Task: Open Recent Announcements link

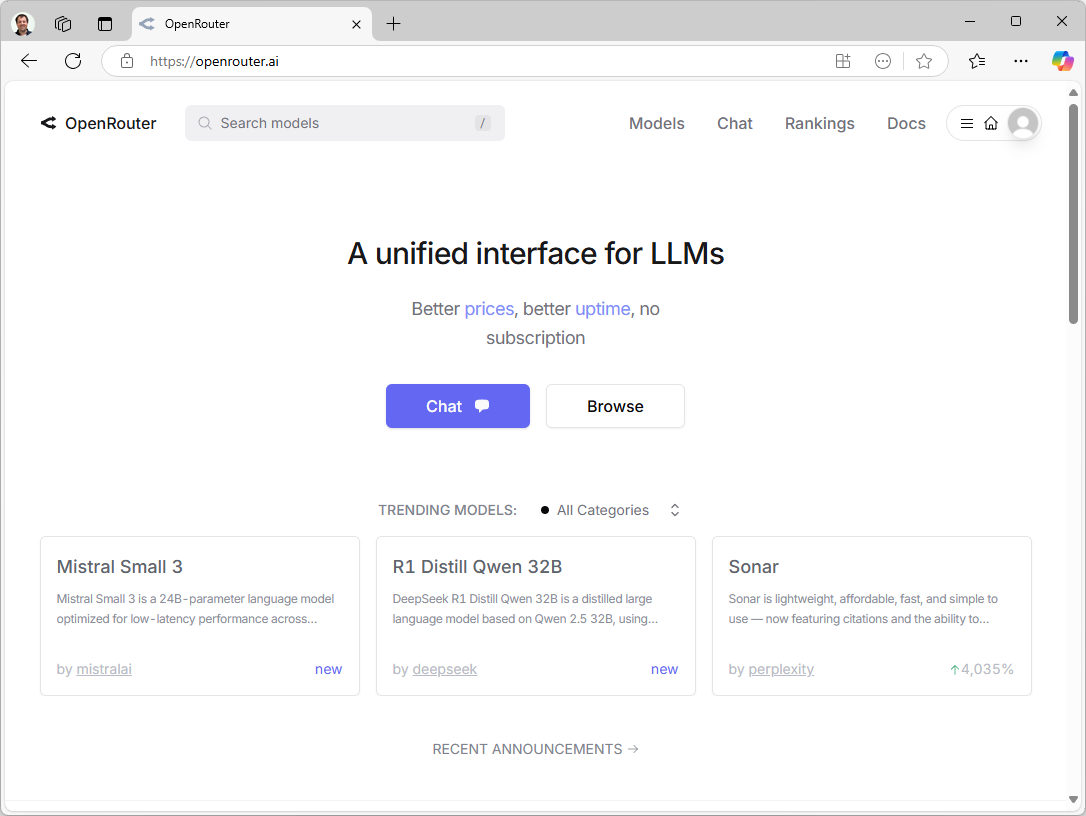Action: pyautogui.click(x=535, y=749)
